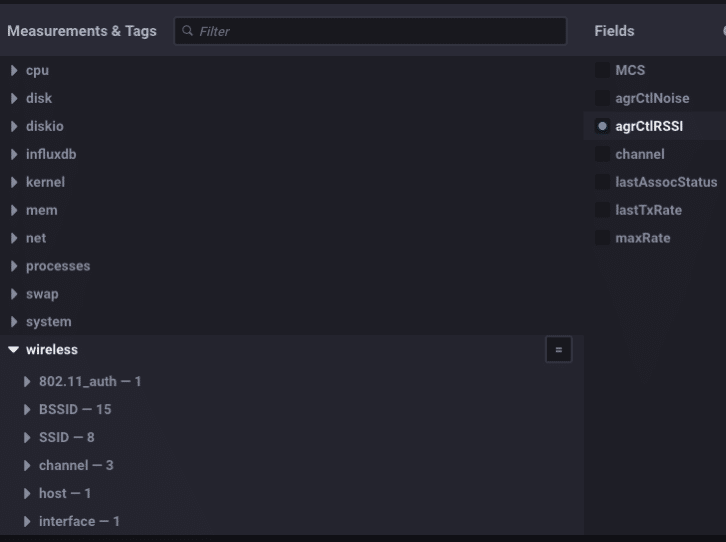Viewport: 726px width, 542px height.
Task: Deselect the agrCtlRSSI field
Action: (602, 126)
